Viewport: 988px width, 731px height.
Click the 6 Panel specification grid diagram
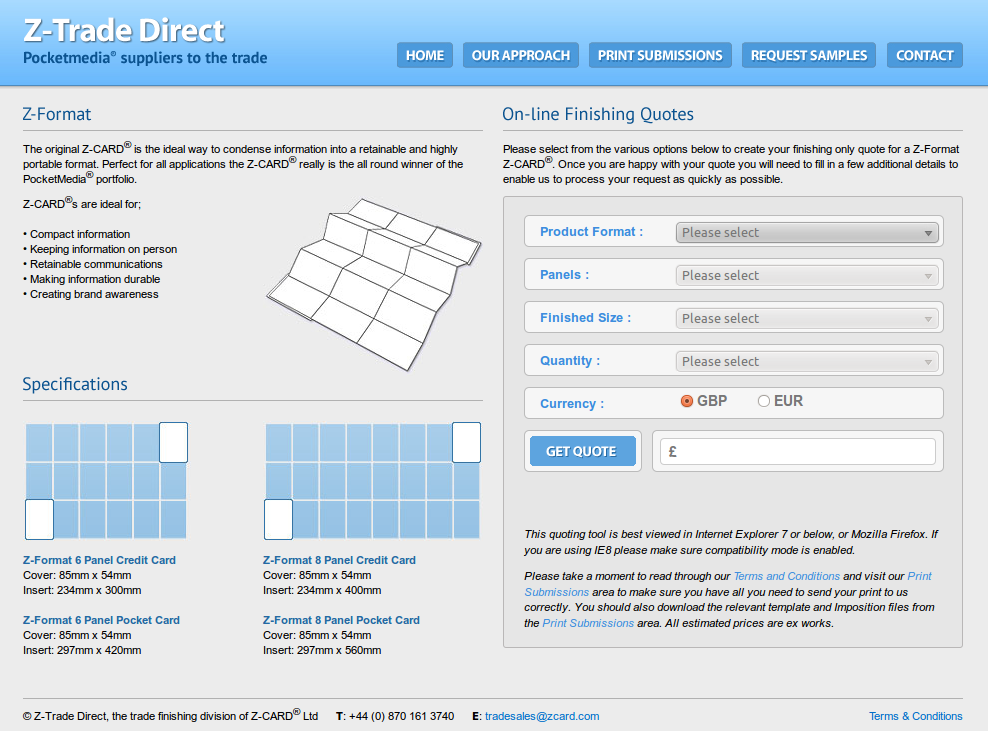106,481
